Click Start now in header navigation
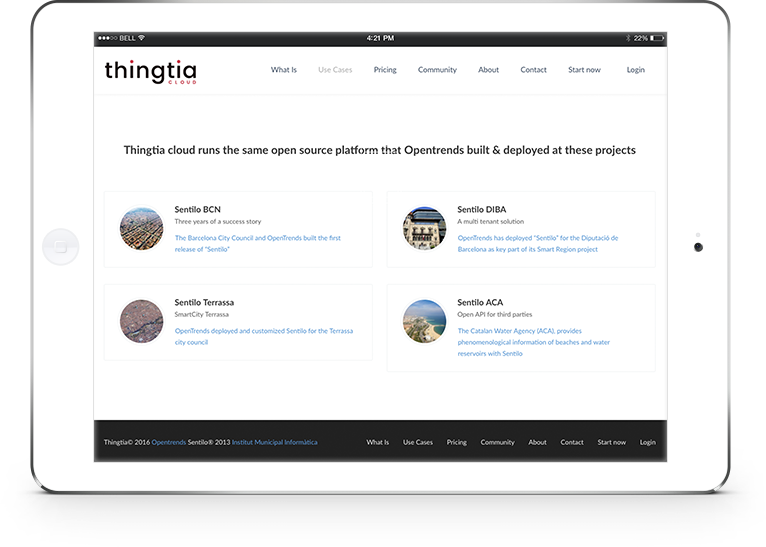The width and height of the screenshot is (766, 547). coord(584,70)
